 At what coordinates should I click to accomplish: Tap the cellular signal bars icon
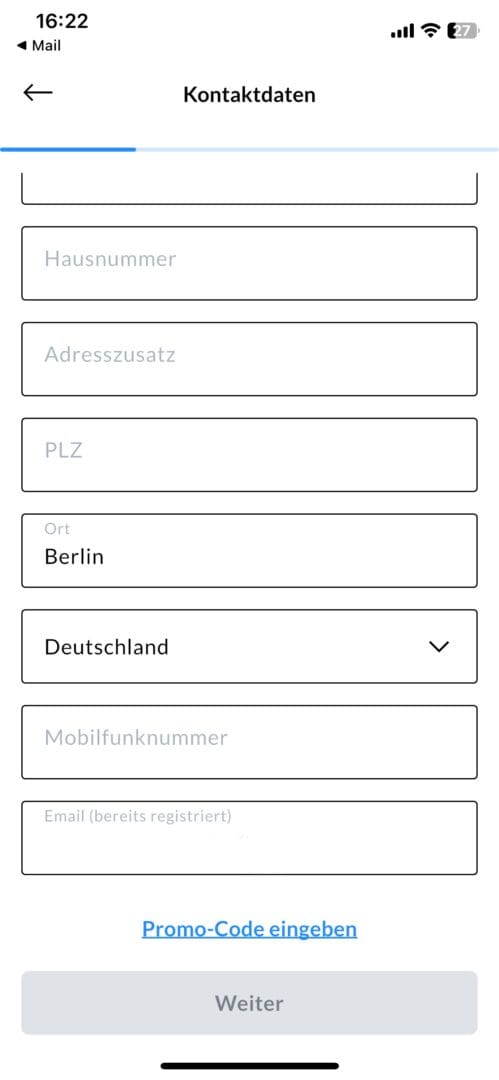pyautogui.click(x=403, y=31)
